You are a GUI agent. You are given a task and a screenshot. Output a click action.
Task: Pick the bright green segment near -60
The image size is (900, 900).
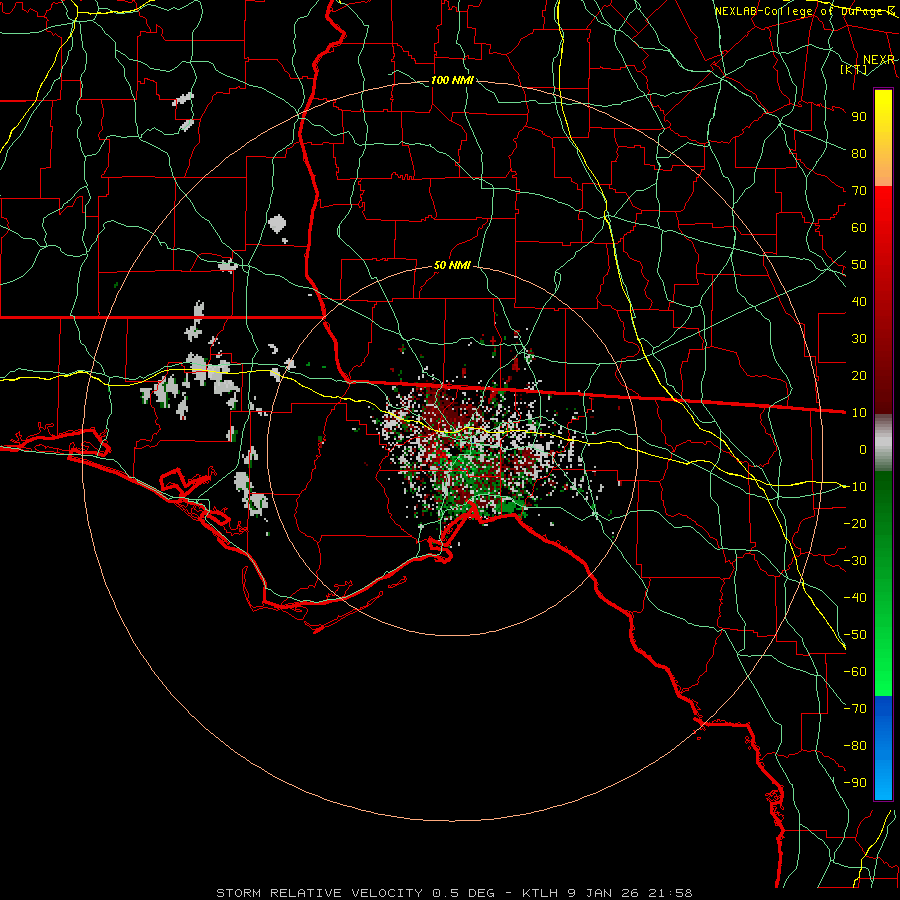[x=883, y=674]
